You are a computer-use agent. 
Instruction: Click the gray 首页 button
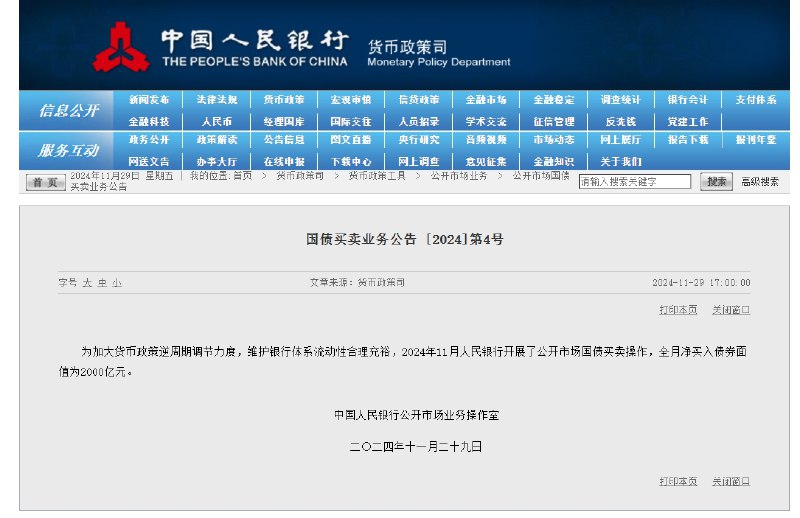coord(45,182)
